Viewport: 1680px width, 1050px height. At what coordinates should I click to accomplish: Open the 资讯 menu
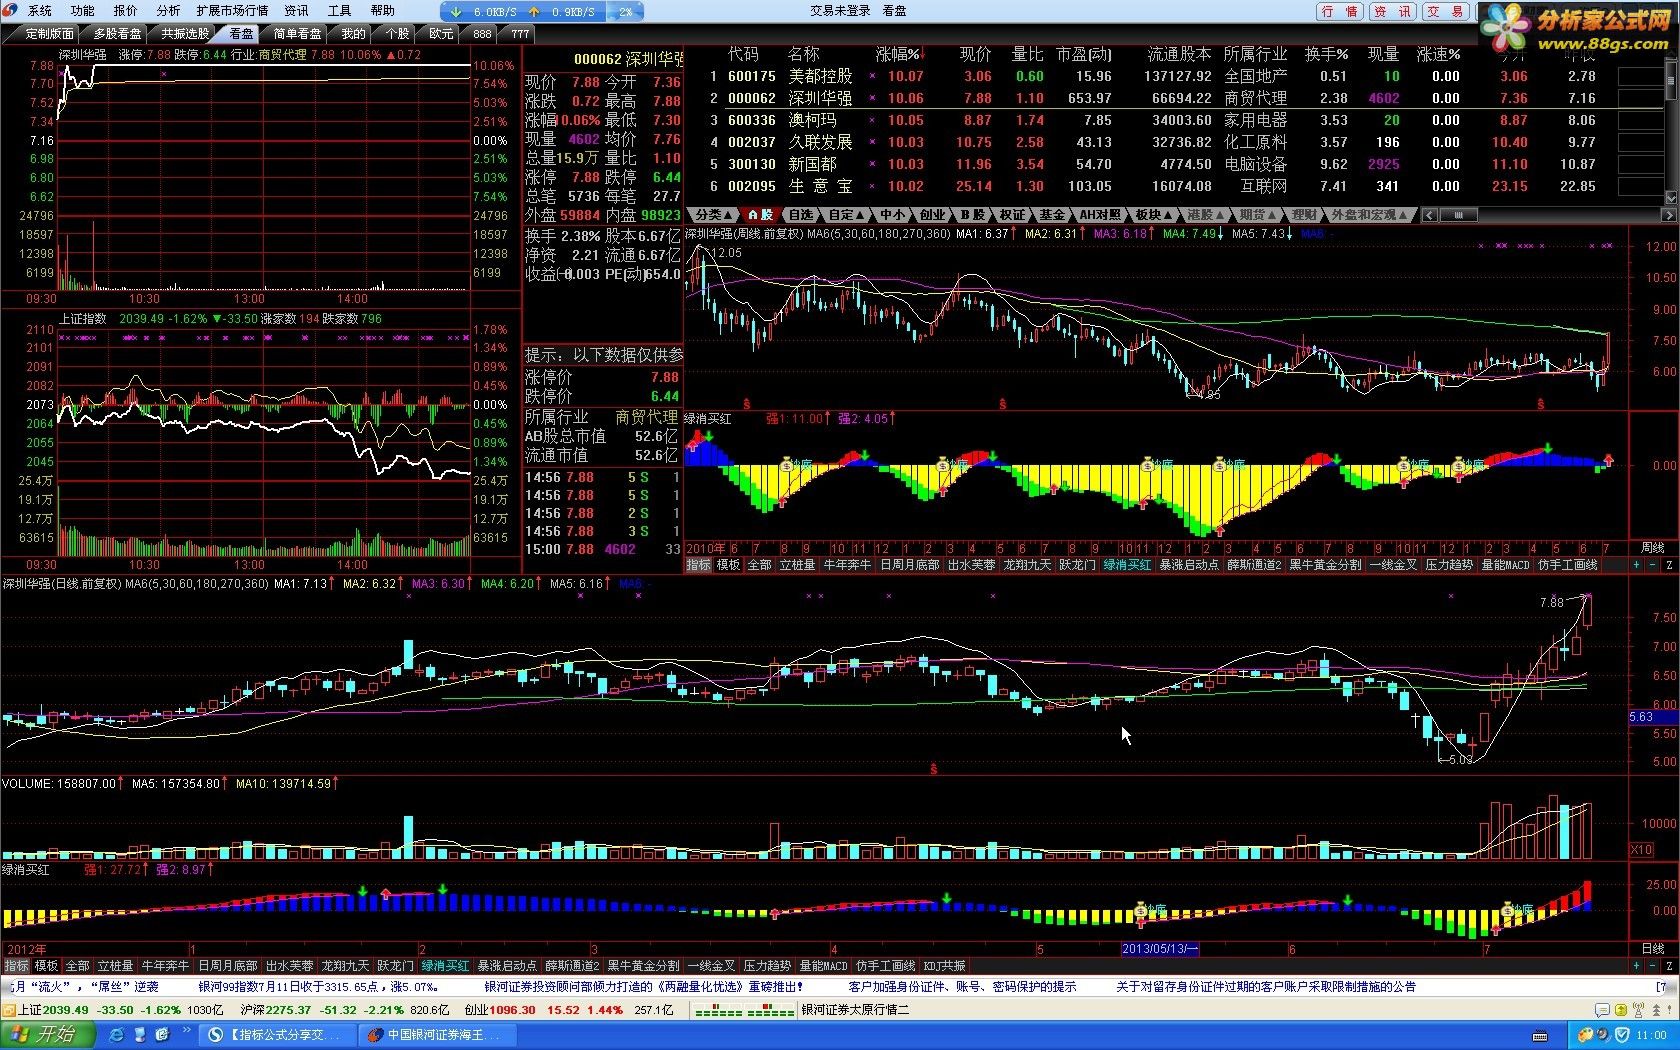[296, 11]
